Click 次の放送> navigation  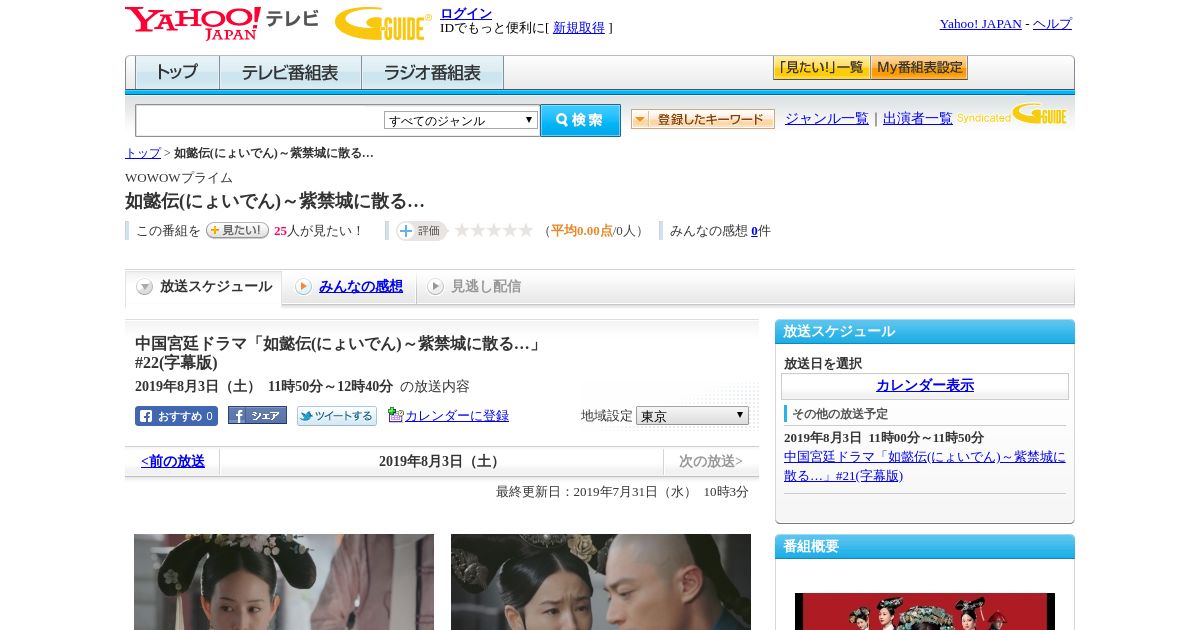pyautogui.click(x=711, y=462)
